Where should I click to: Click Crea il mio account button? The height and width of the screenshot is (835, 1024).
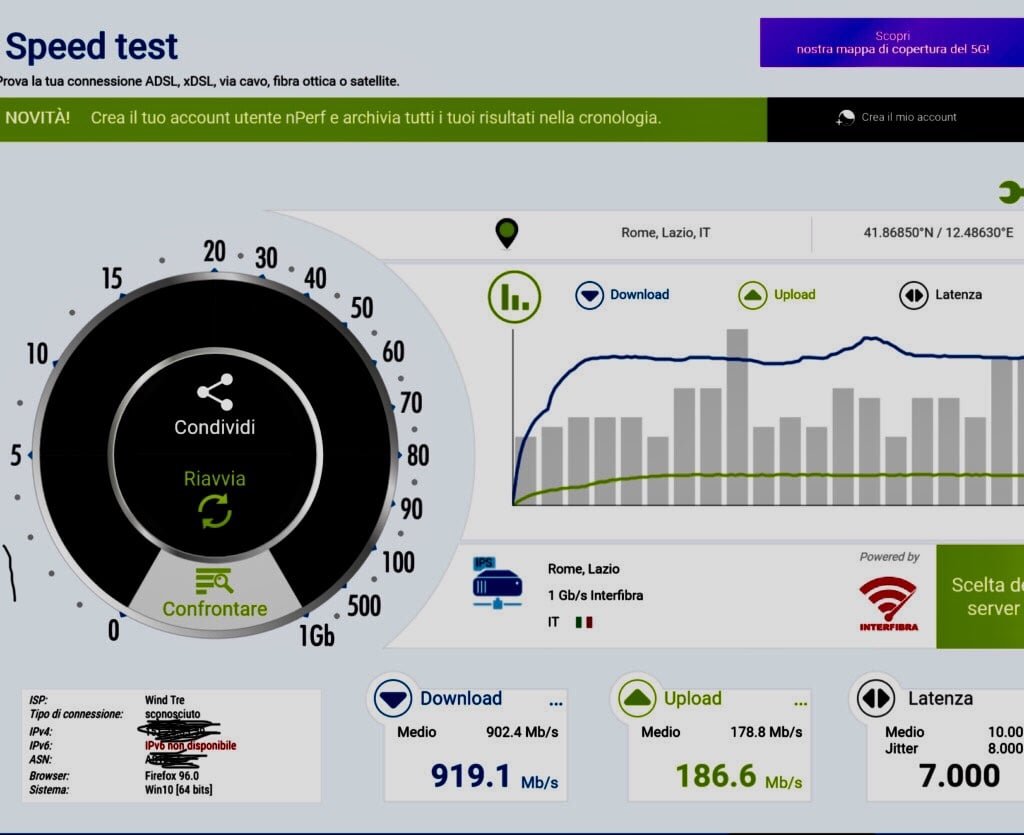pyautogui.click(x=895, y=118)
